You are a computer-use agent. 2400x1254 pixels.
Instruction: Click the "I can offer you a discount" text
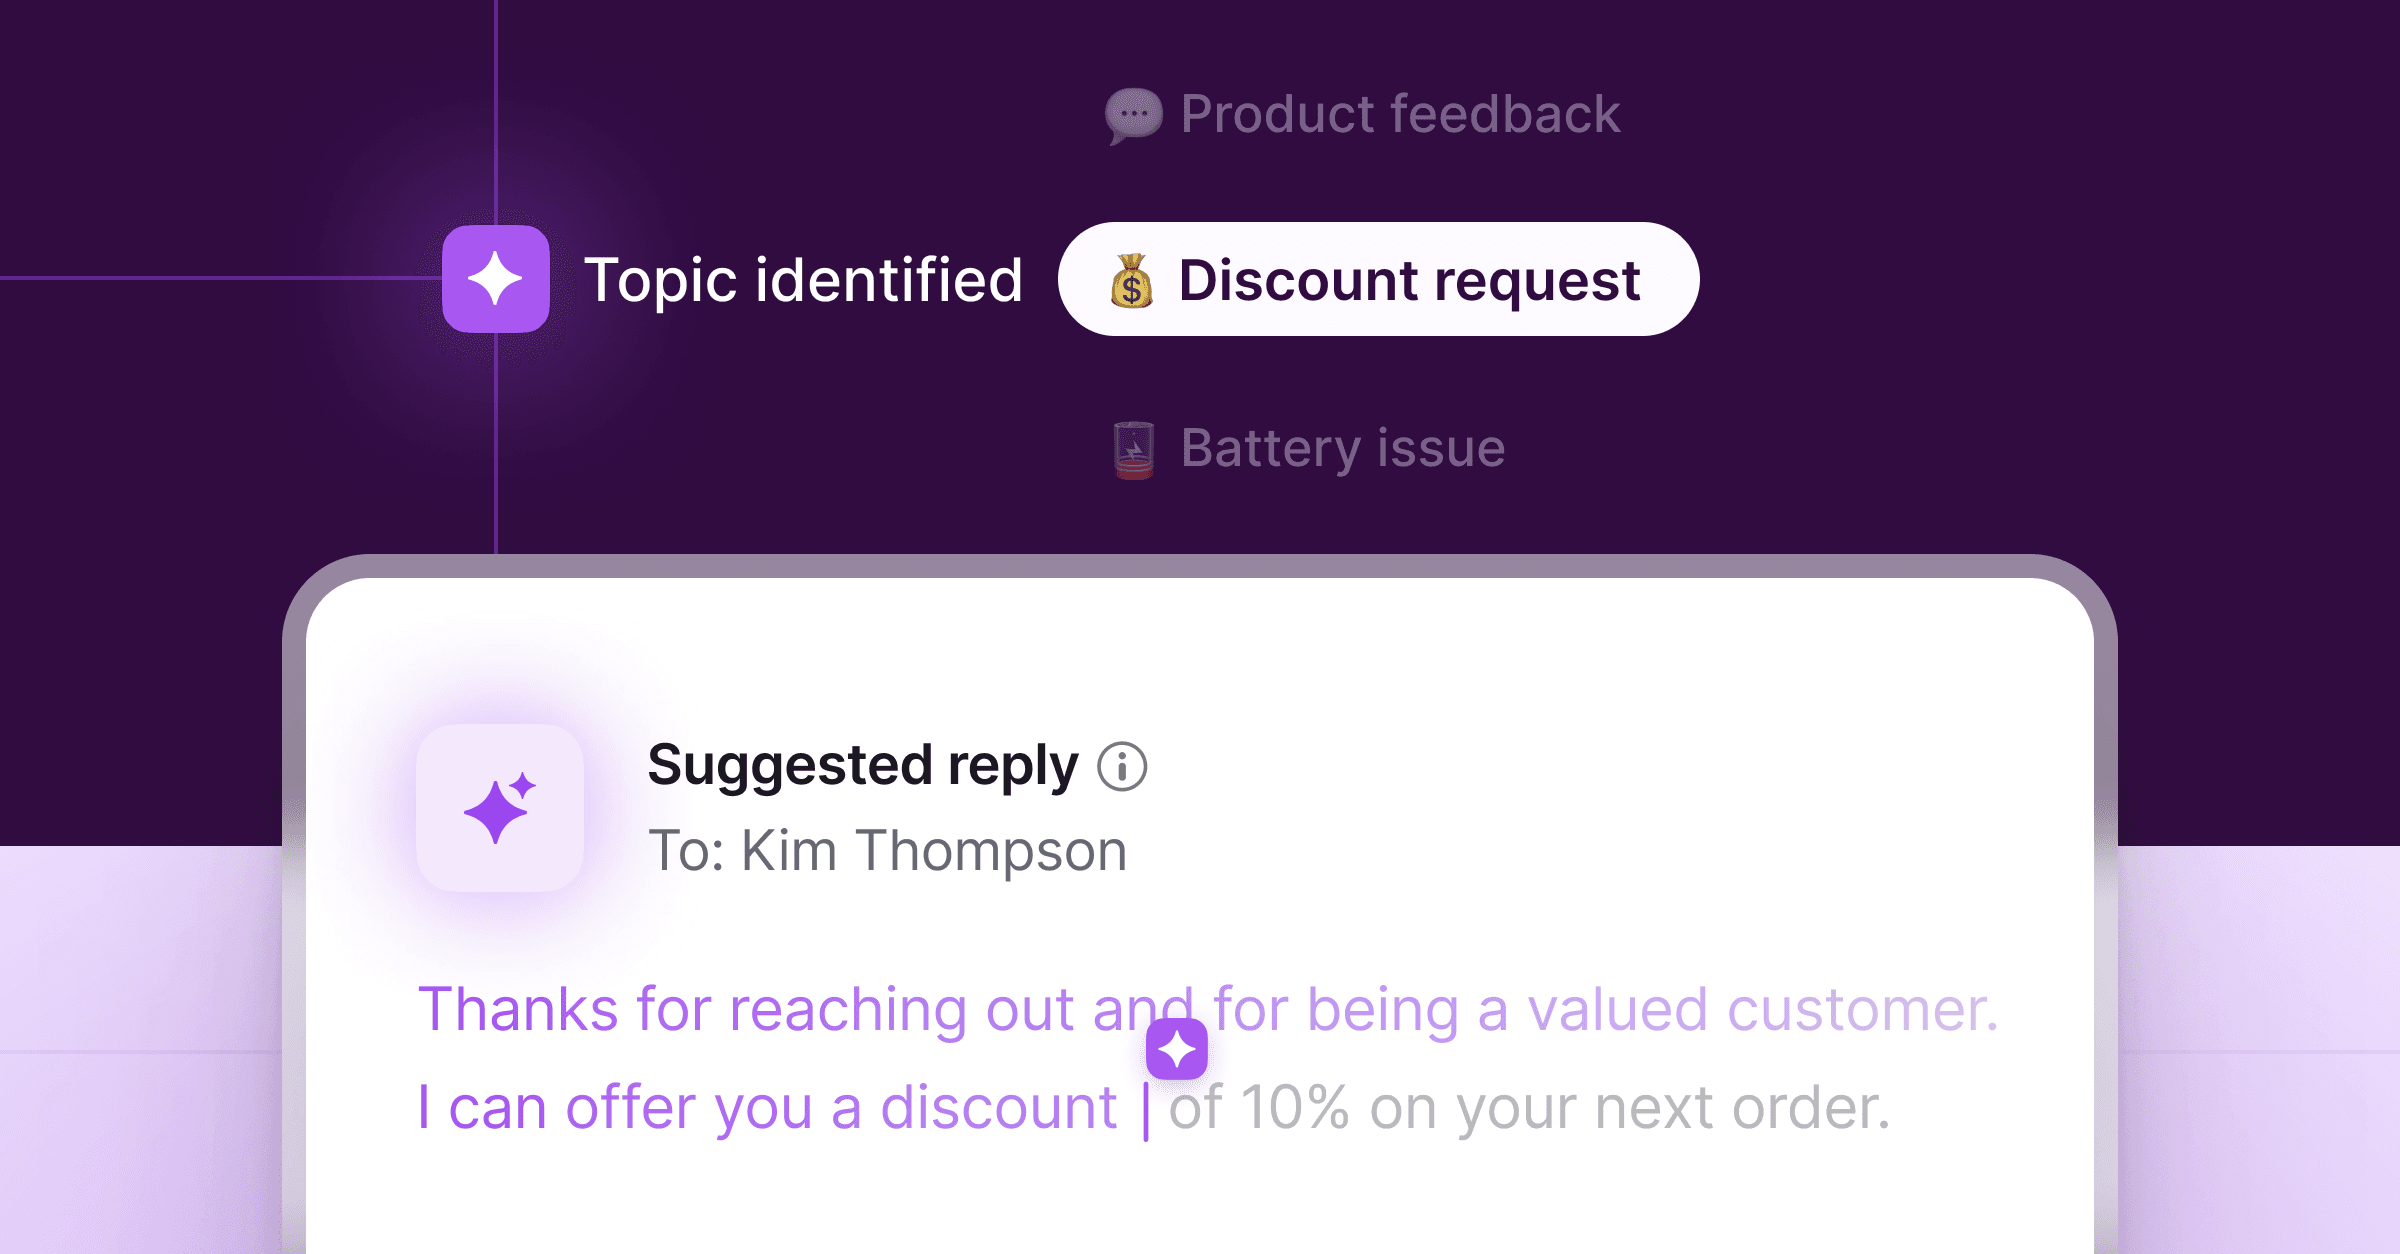[x=766, y=1108]
